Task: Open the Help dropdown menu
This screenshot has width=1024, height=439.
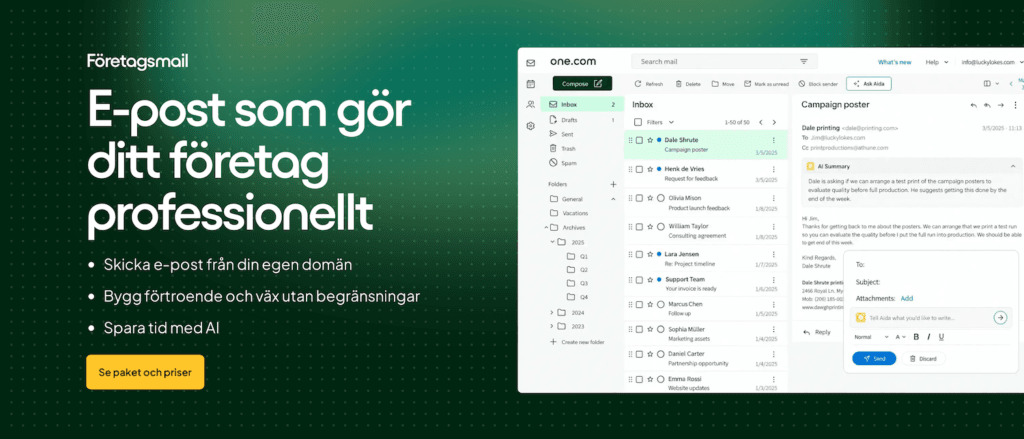Action: tap(936, 62)
